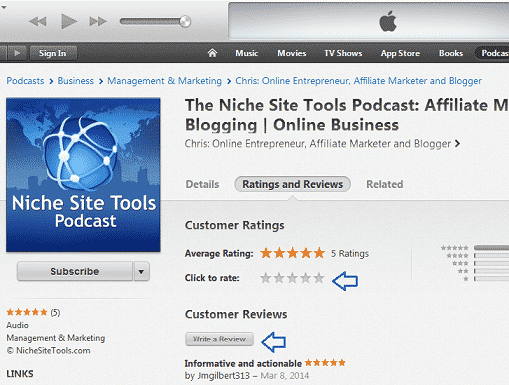
Task: Open the Subscribe dropdown arrow
Action: [x=141, y=271]
